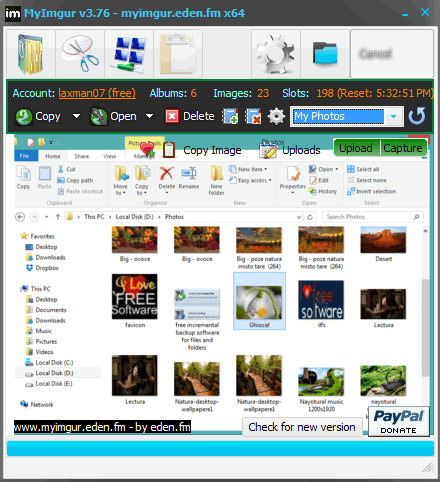Open settings via large gear icon
The width and height of the screenshot is (440, 482).
(x=276, y=54)
